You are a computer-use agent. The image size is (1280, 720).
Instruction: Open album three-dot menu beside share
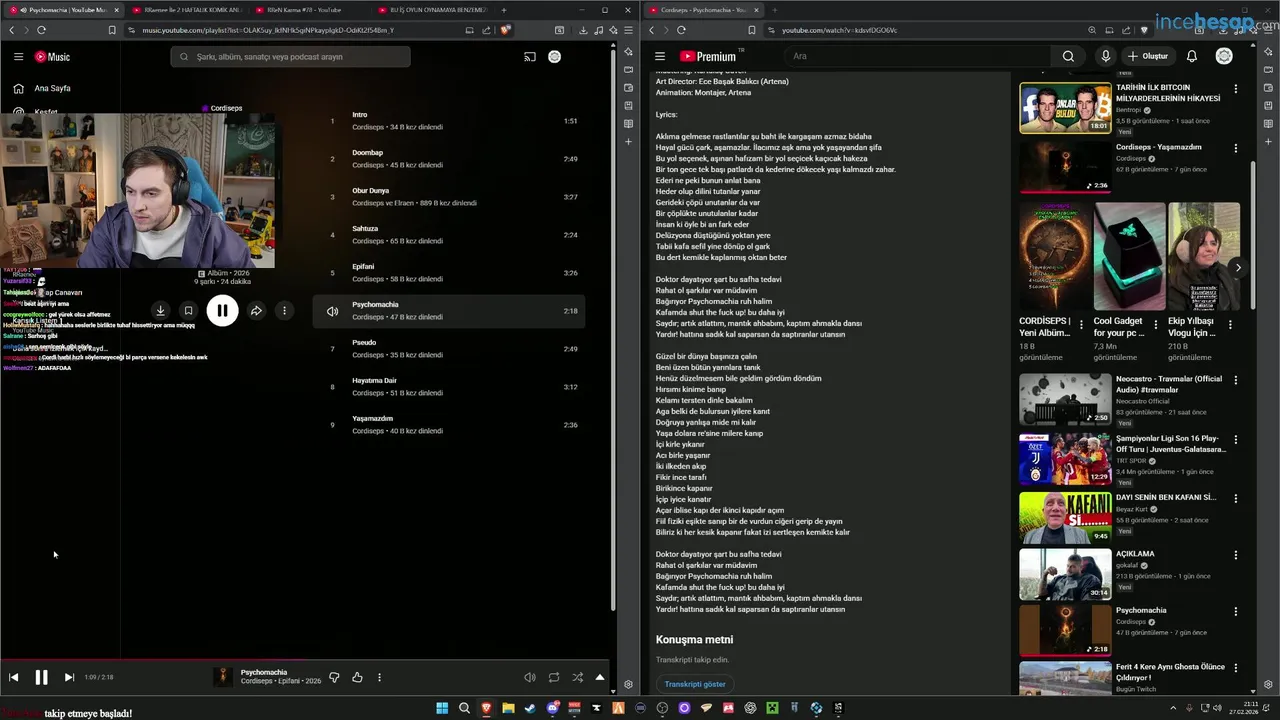click(284, 311)
